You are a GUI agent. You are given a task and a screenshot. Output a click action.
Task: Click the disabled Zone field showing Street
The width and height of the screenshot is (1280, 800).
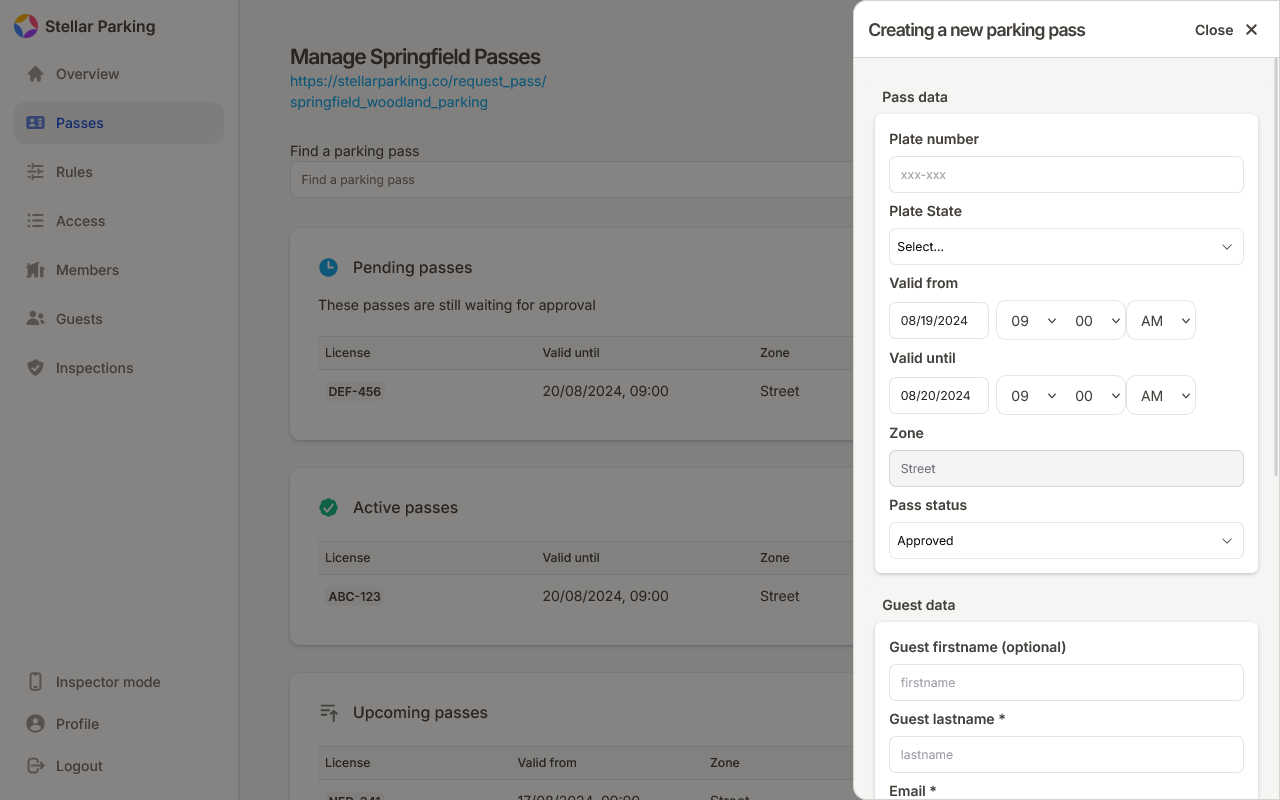click(1066, 469)
